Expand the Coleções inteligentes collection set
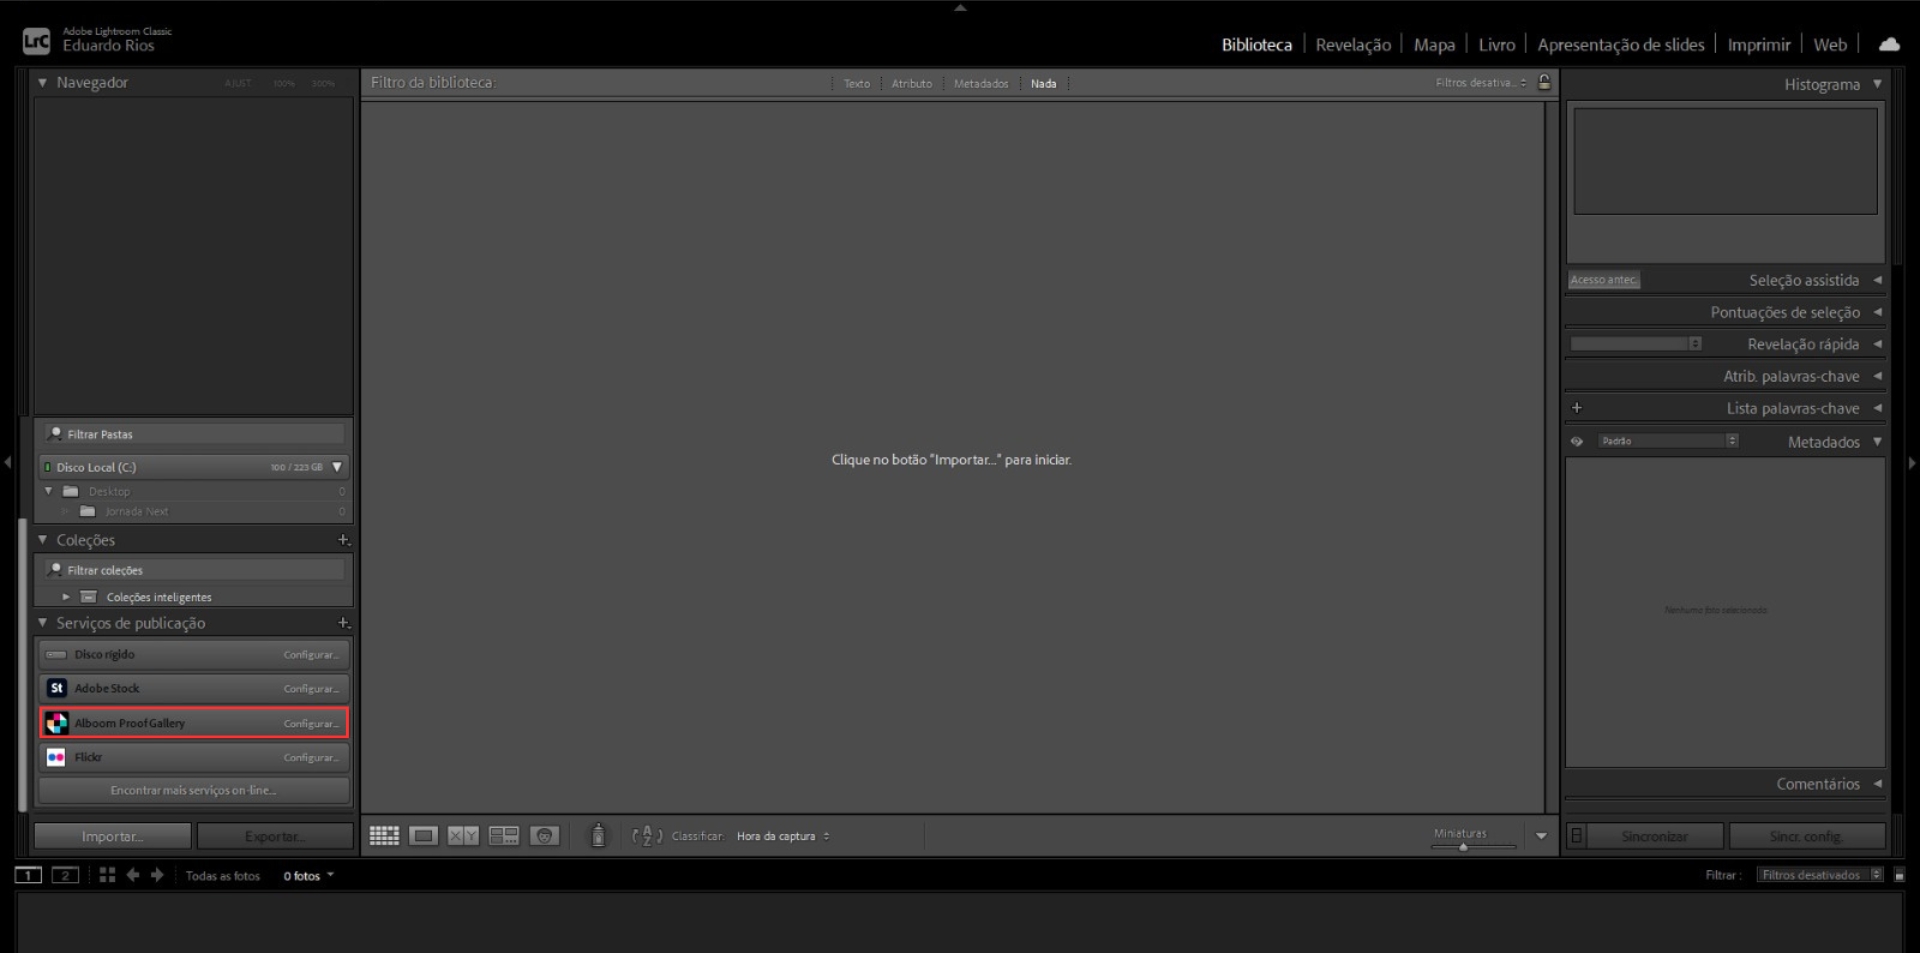The height and width of the screenshot is (953, 1920). pos(66,597)
